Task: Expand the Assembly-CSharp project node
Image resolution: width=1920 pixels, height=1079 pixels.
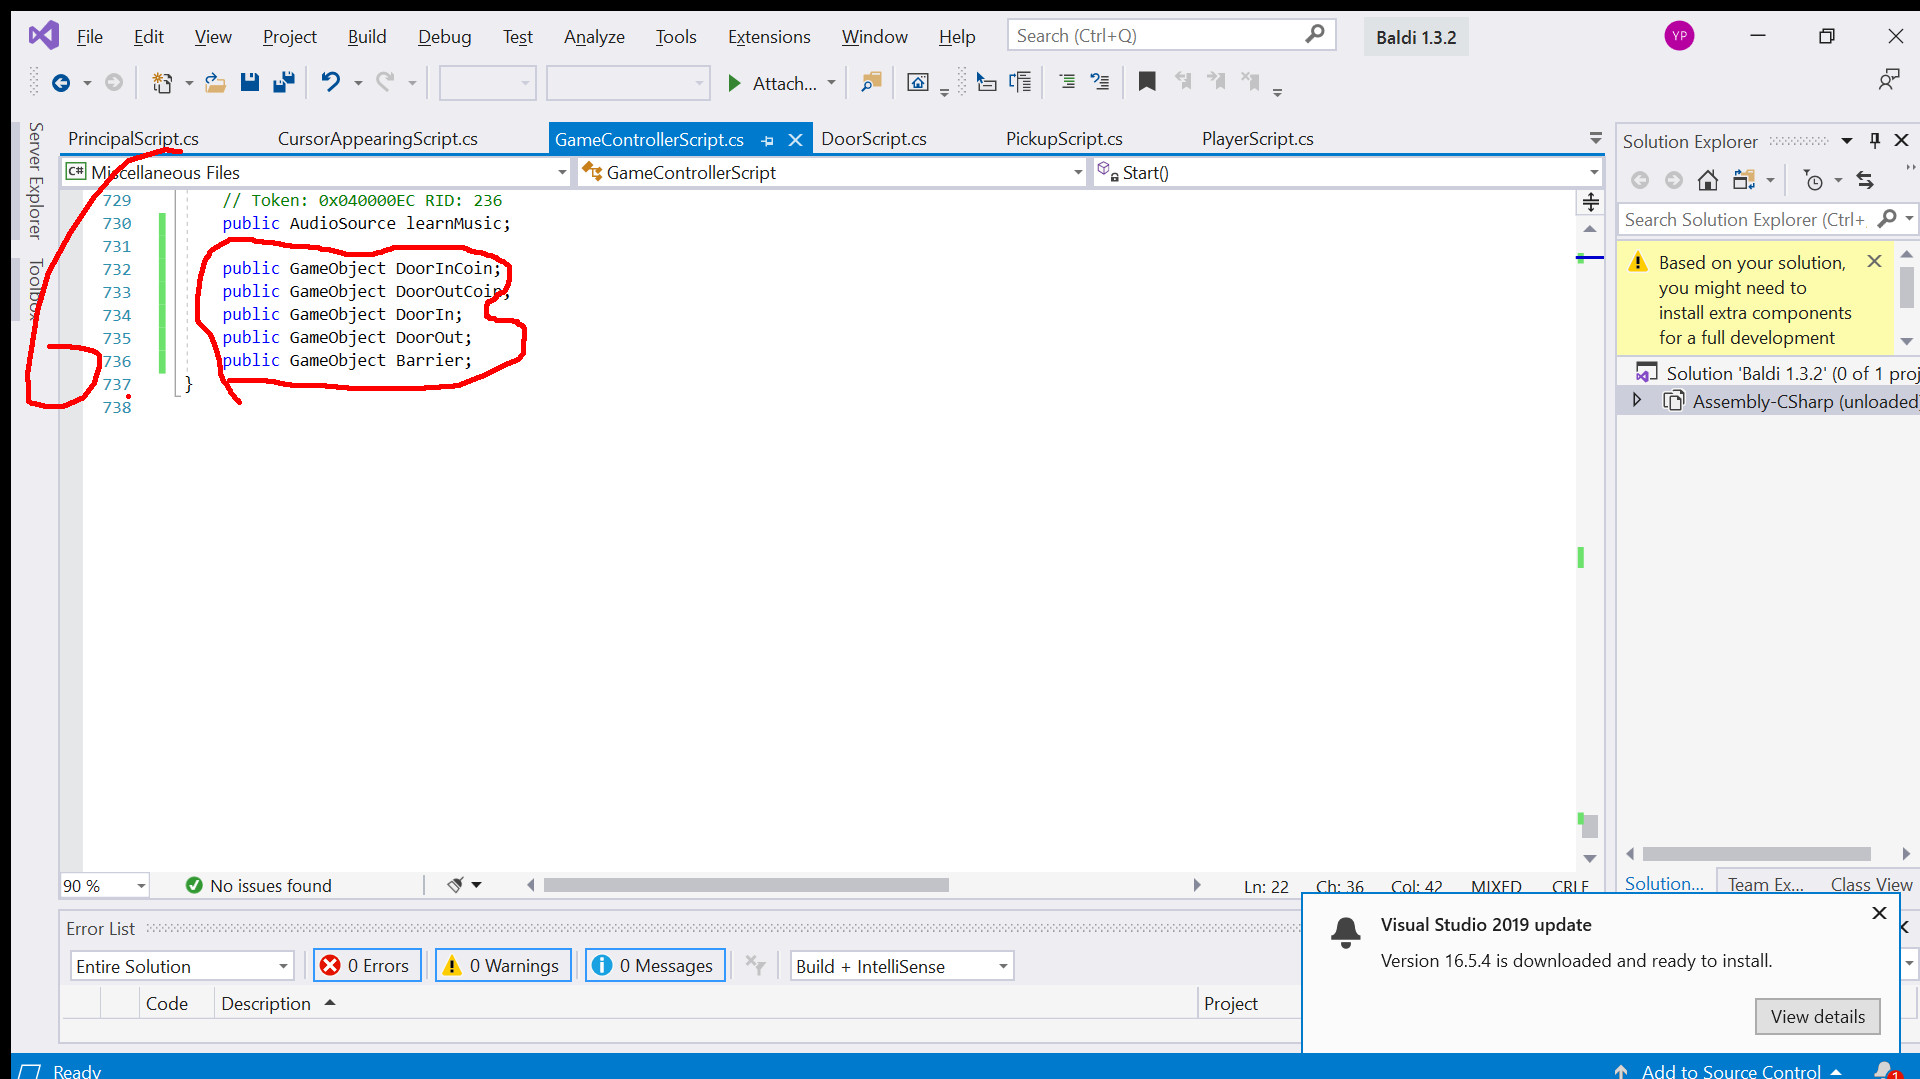Action: (1637, 401)
